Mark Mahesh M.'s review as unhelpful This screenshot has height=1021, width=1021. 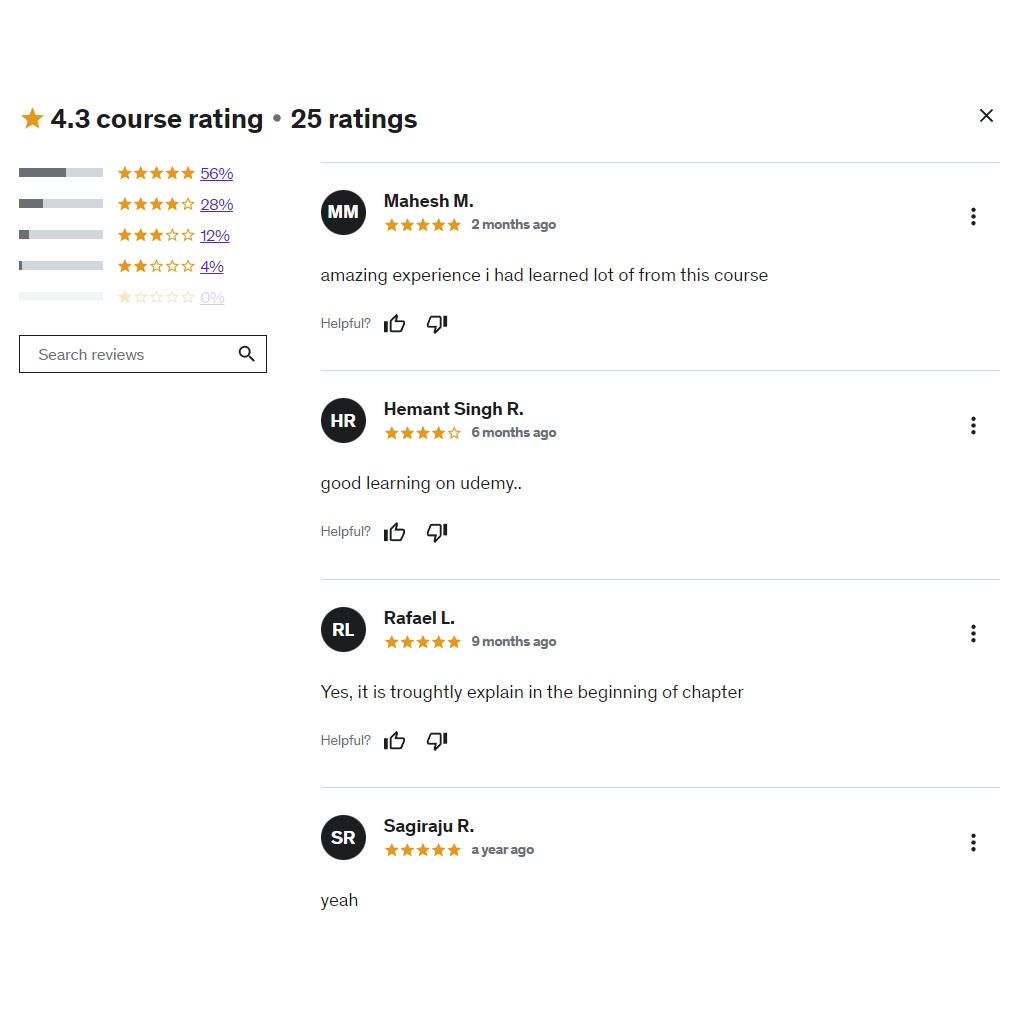pos(437,324)
